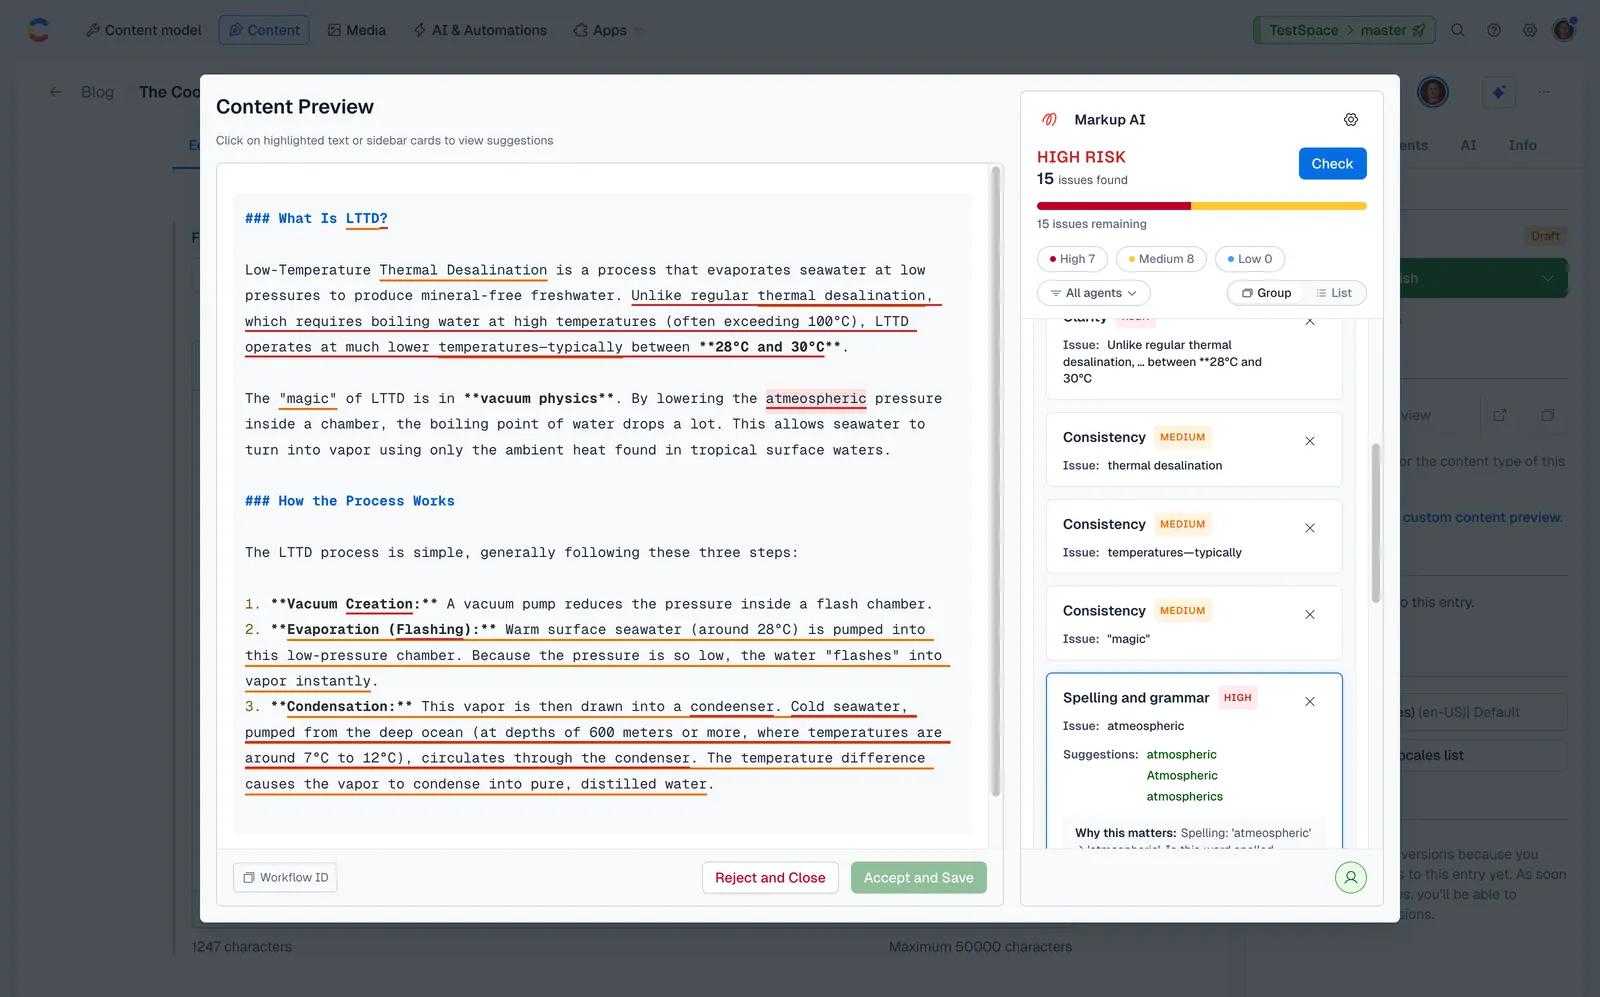Screen dimensions: 1600x997
Task: Click the Contentful logo
Action: coord(38,30)
